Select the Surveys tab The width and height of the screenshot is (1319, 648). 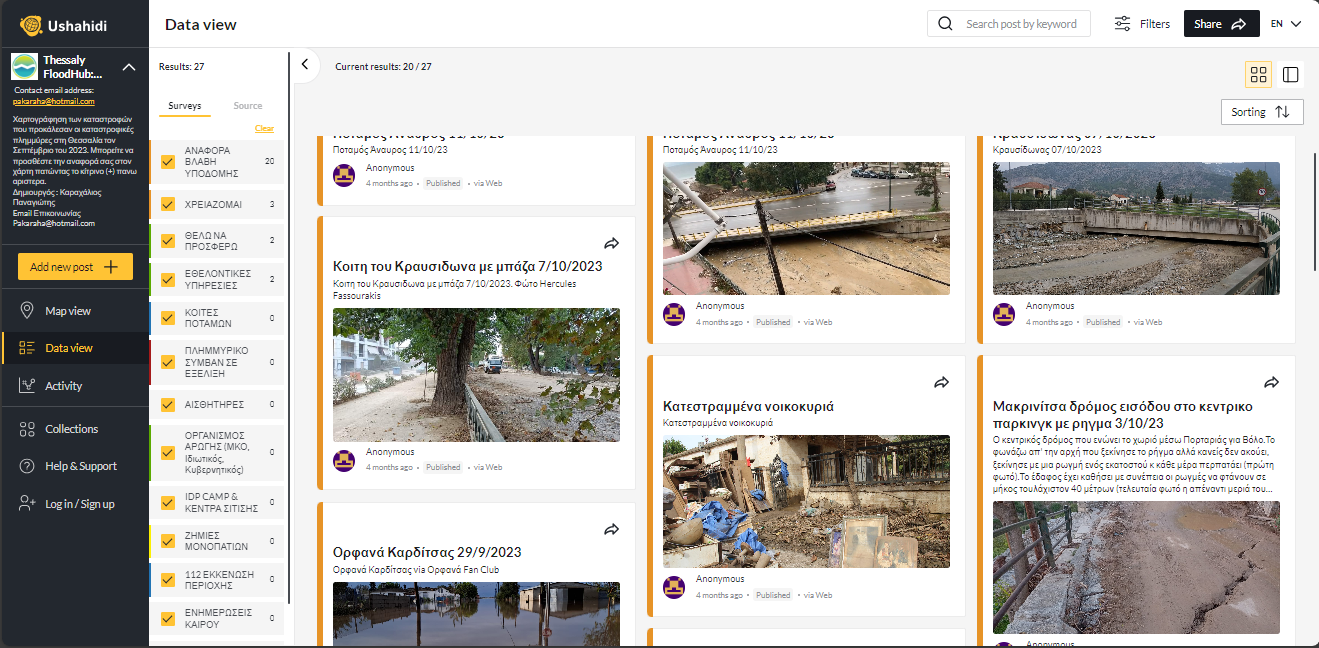click(x=184, y=106)
